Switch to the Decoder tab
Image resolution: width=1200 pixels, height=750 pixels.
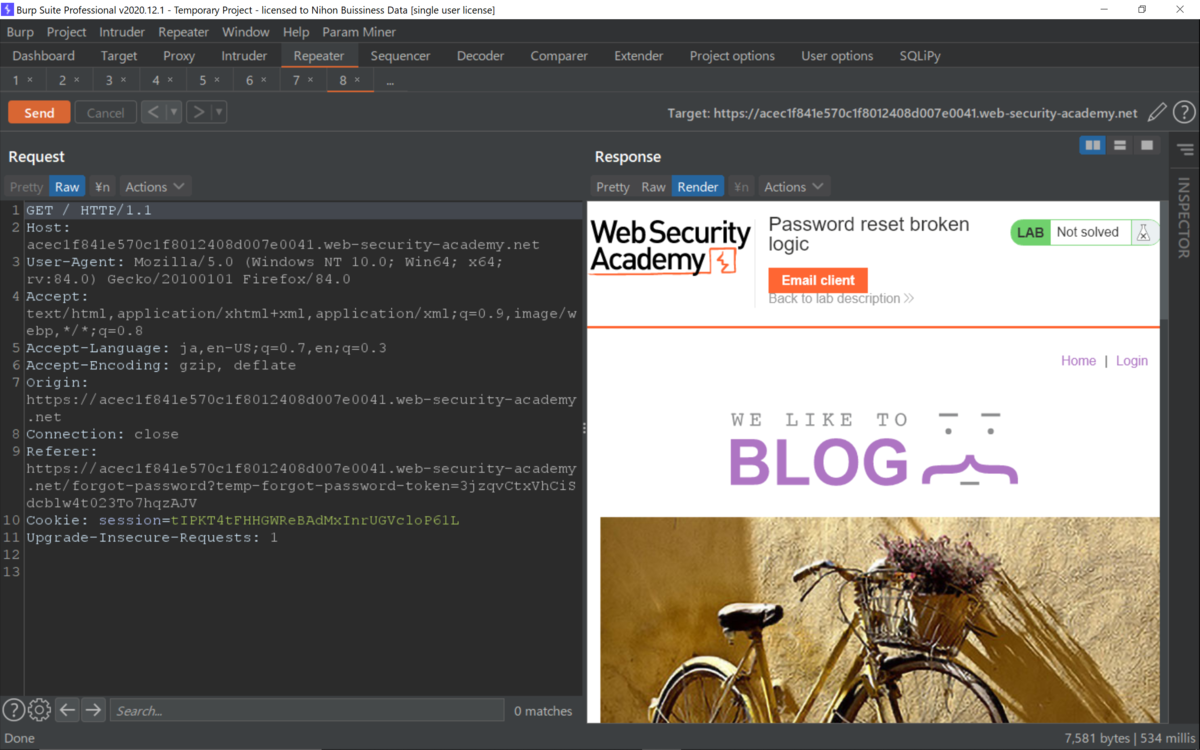480,56
